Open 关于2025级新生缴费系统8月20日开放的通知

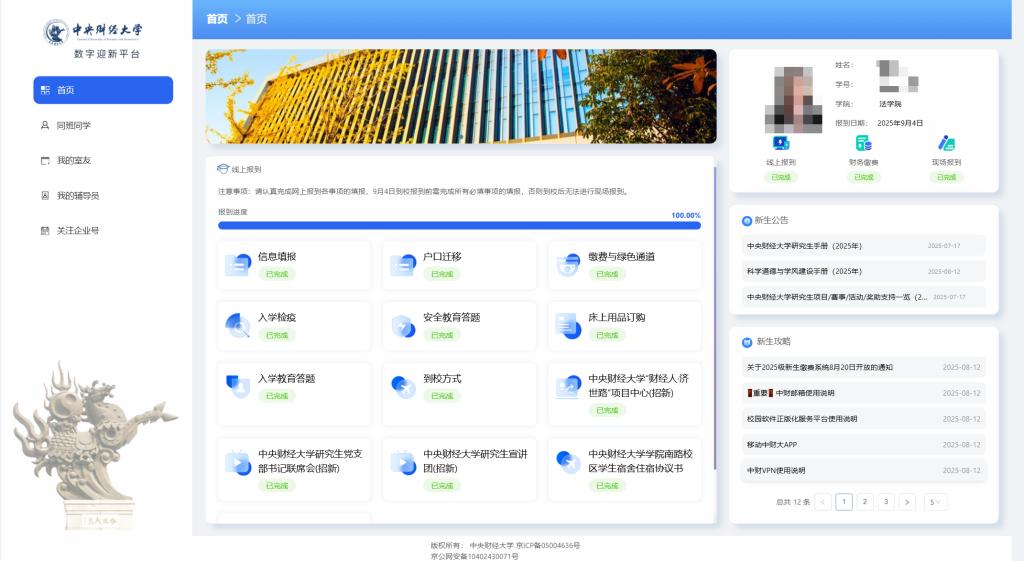863,368
